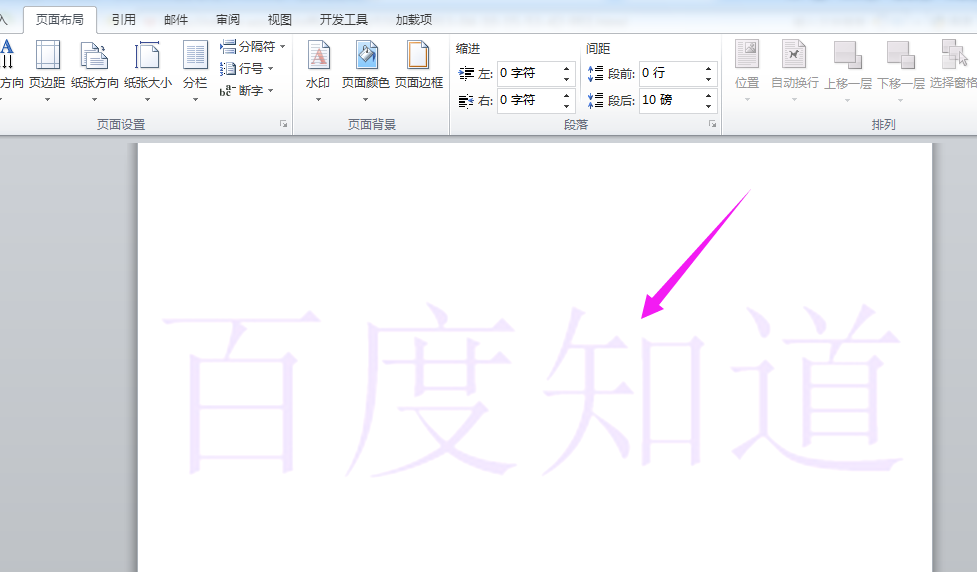This screenshot has height=572, width=977.
Task: Decrease left indent with down arrow
Action: pyautogui.click(x=566, y=79)
